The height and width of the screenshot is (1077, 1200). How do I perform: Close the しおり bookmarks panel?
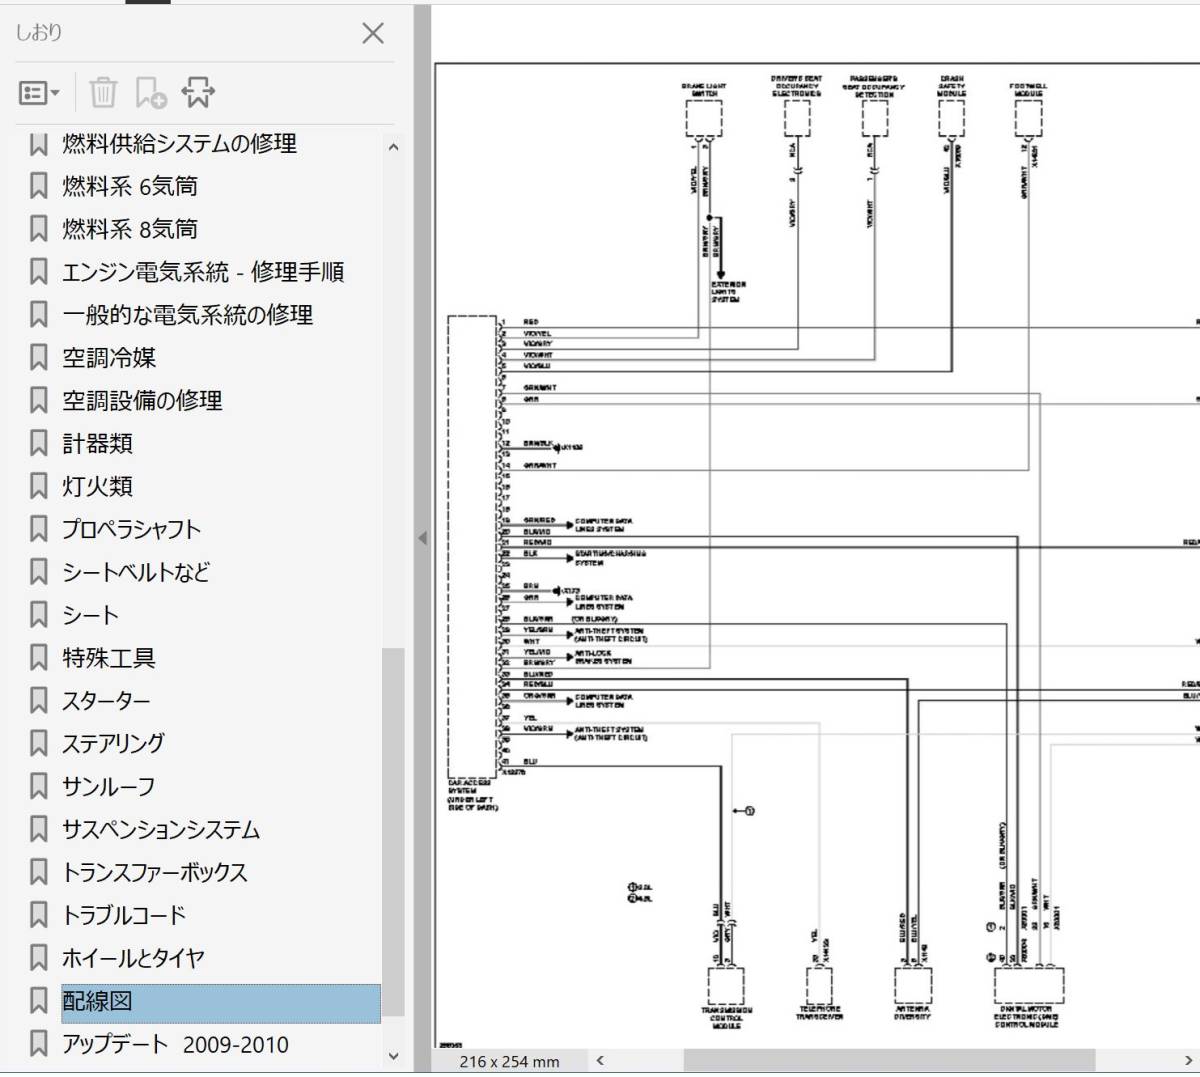pos(373,33)
